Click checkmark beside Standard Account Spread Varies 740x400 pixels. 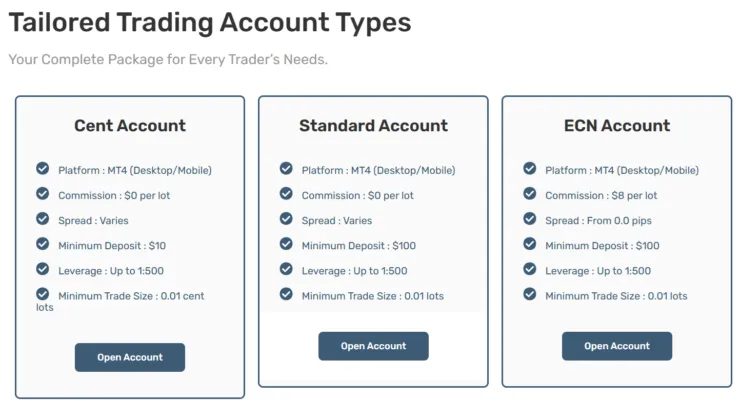click(x=286, y=219)
